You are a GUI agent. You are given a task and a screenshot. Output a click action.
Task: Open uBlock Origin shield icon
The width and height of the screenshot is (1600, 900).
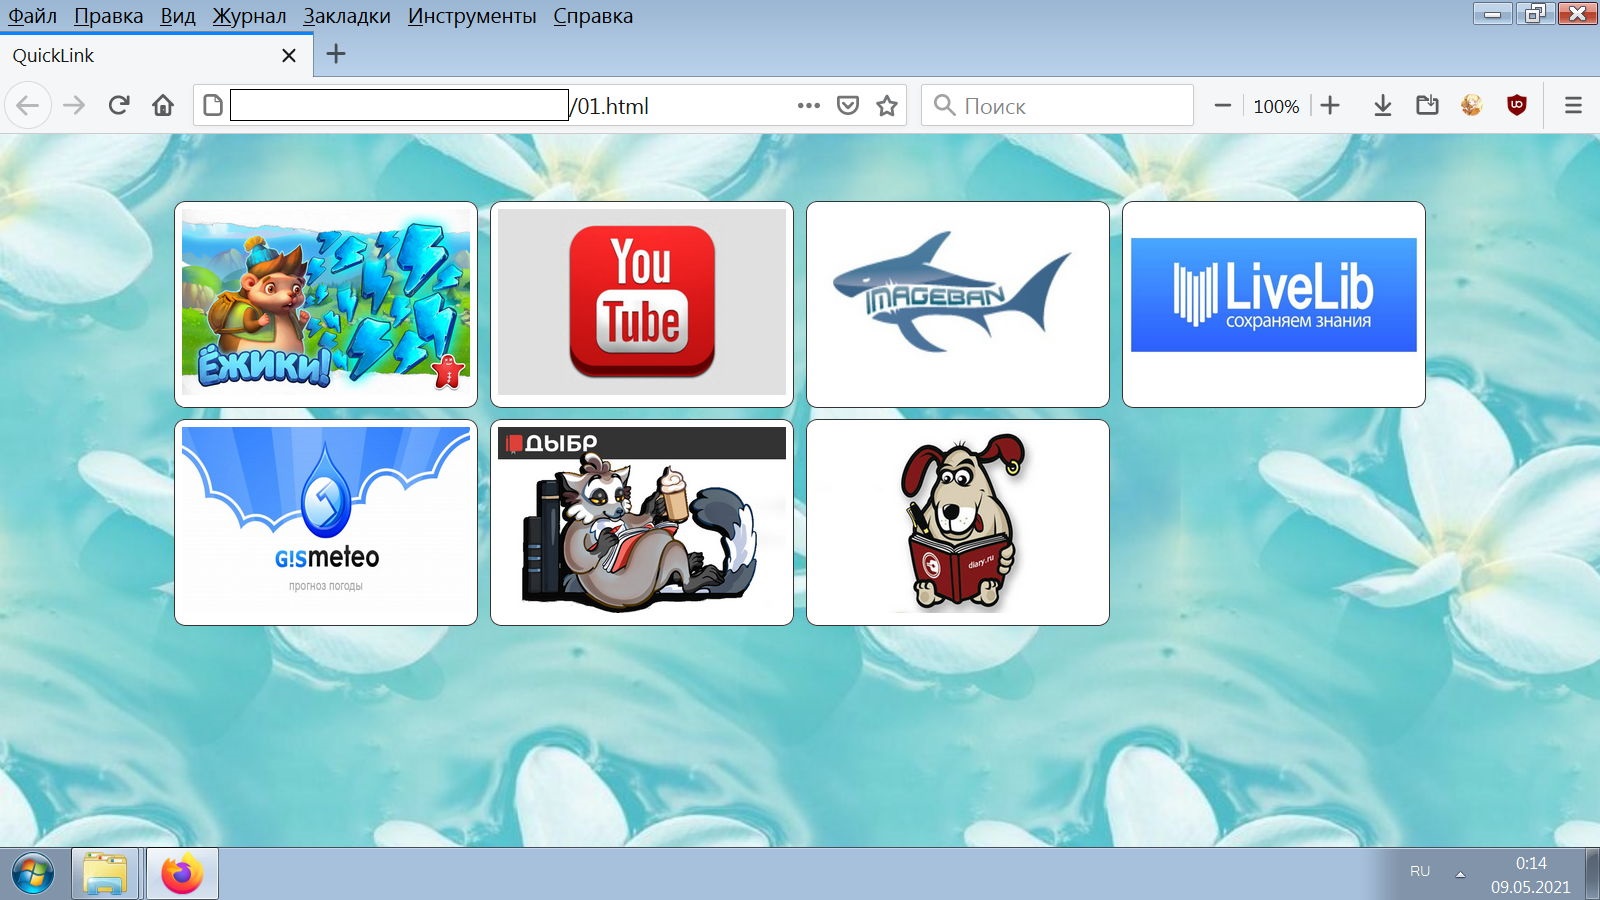[x=1517, y=105]
